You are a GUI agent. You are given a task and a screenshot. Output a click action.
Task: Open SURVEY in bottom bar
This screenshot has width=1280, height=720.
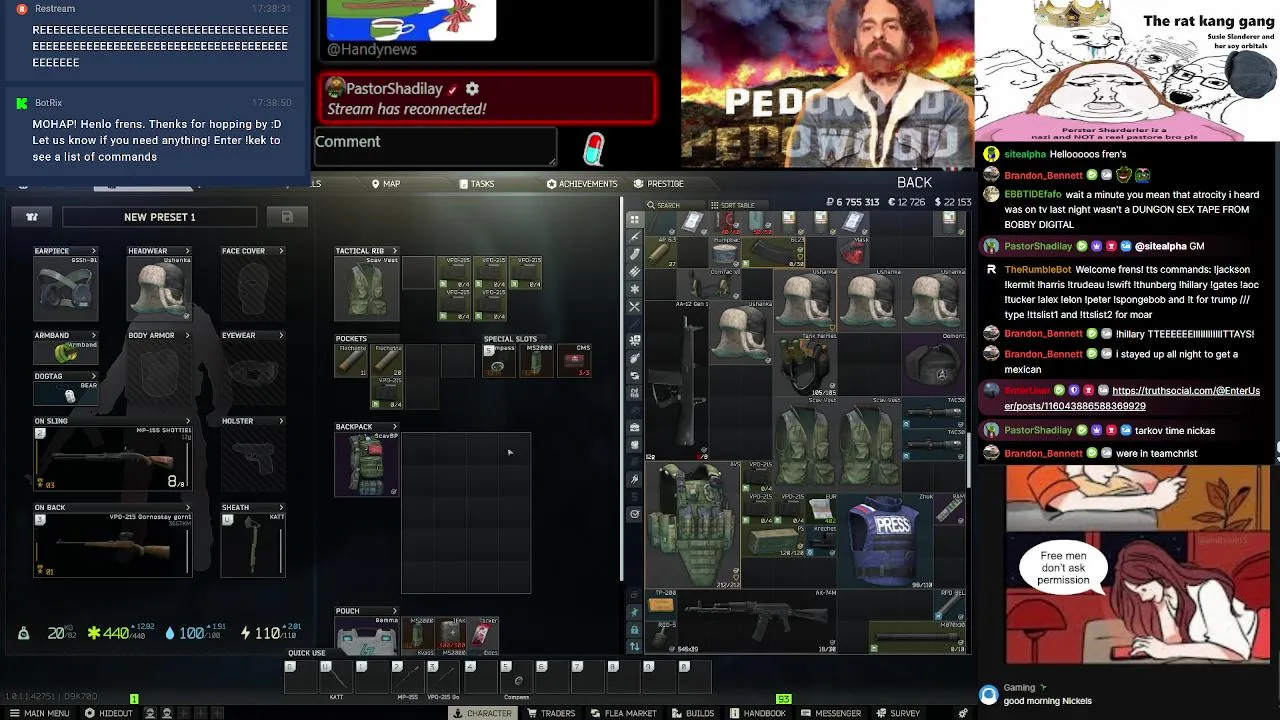pyautogui.click(x=898, y=713)
